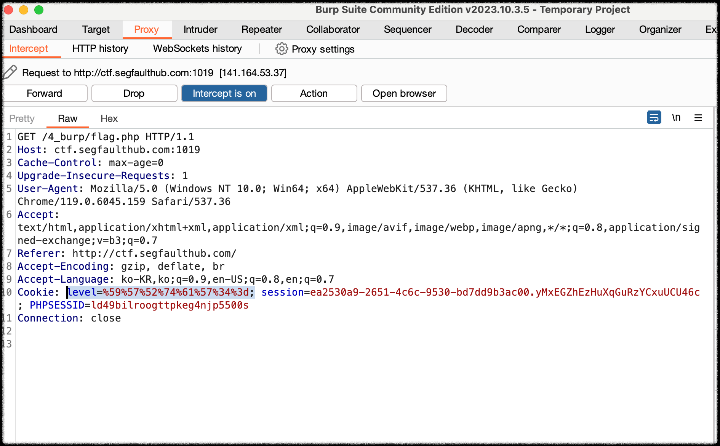
Task: Click the request target URL text
Action: tap(143, 73)
